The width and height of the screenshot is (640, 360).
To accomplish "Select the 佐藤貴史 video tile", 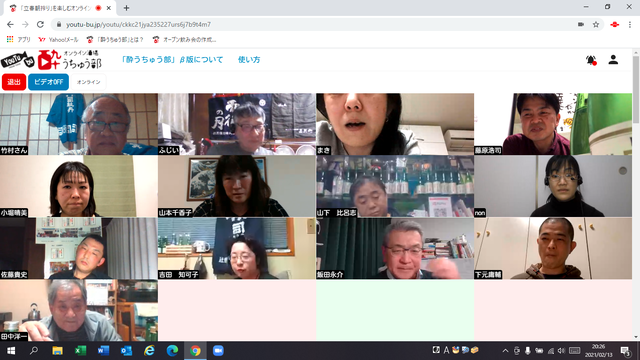I will [79, 248].
